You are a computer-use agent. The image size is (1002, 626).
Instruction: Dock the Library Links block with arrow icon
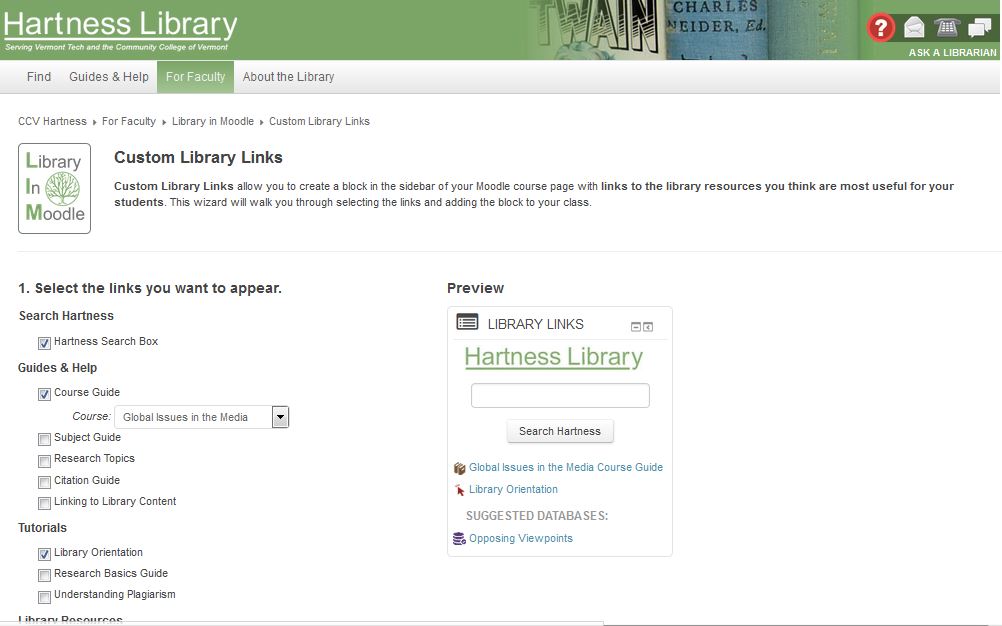[648, 327]
